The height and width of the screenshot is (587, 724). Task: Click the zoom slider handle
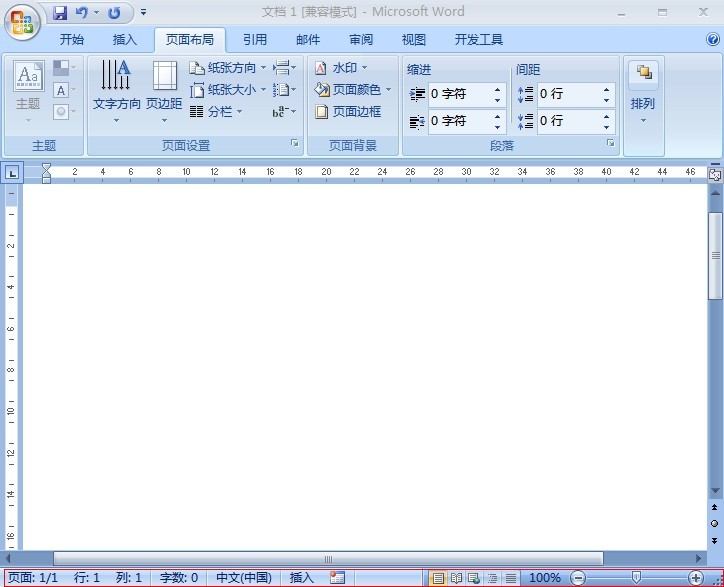(x=636, y=577)
